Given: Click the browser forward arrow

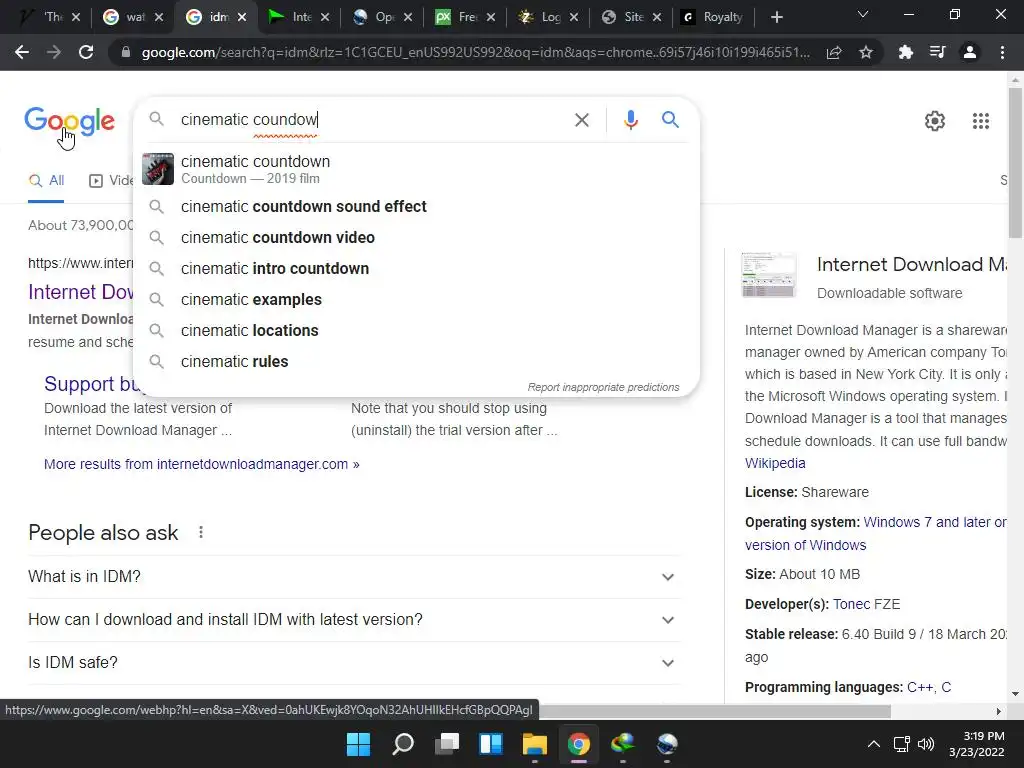Looking at the screenshot, I should [x=54, y=52].
